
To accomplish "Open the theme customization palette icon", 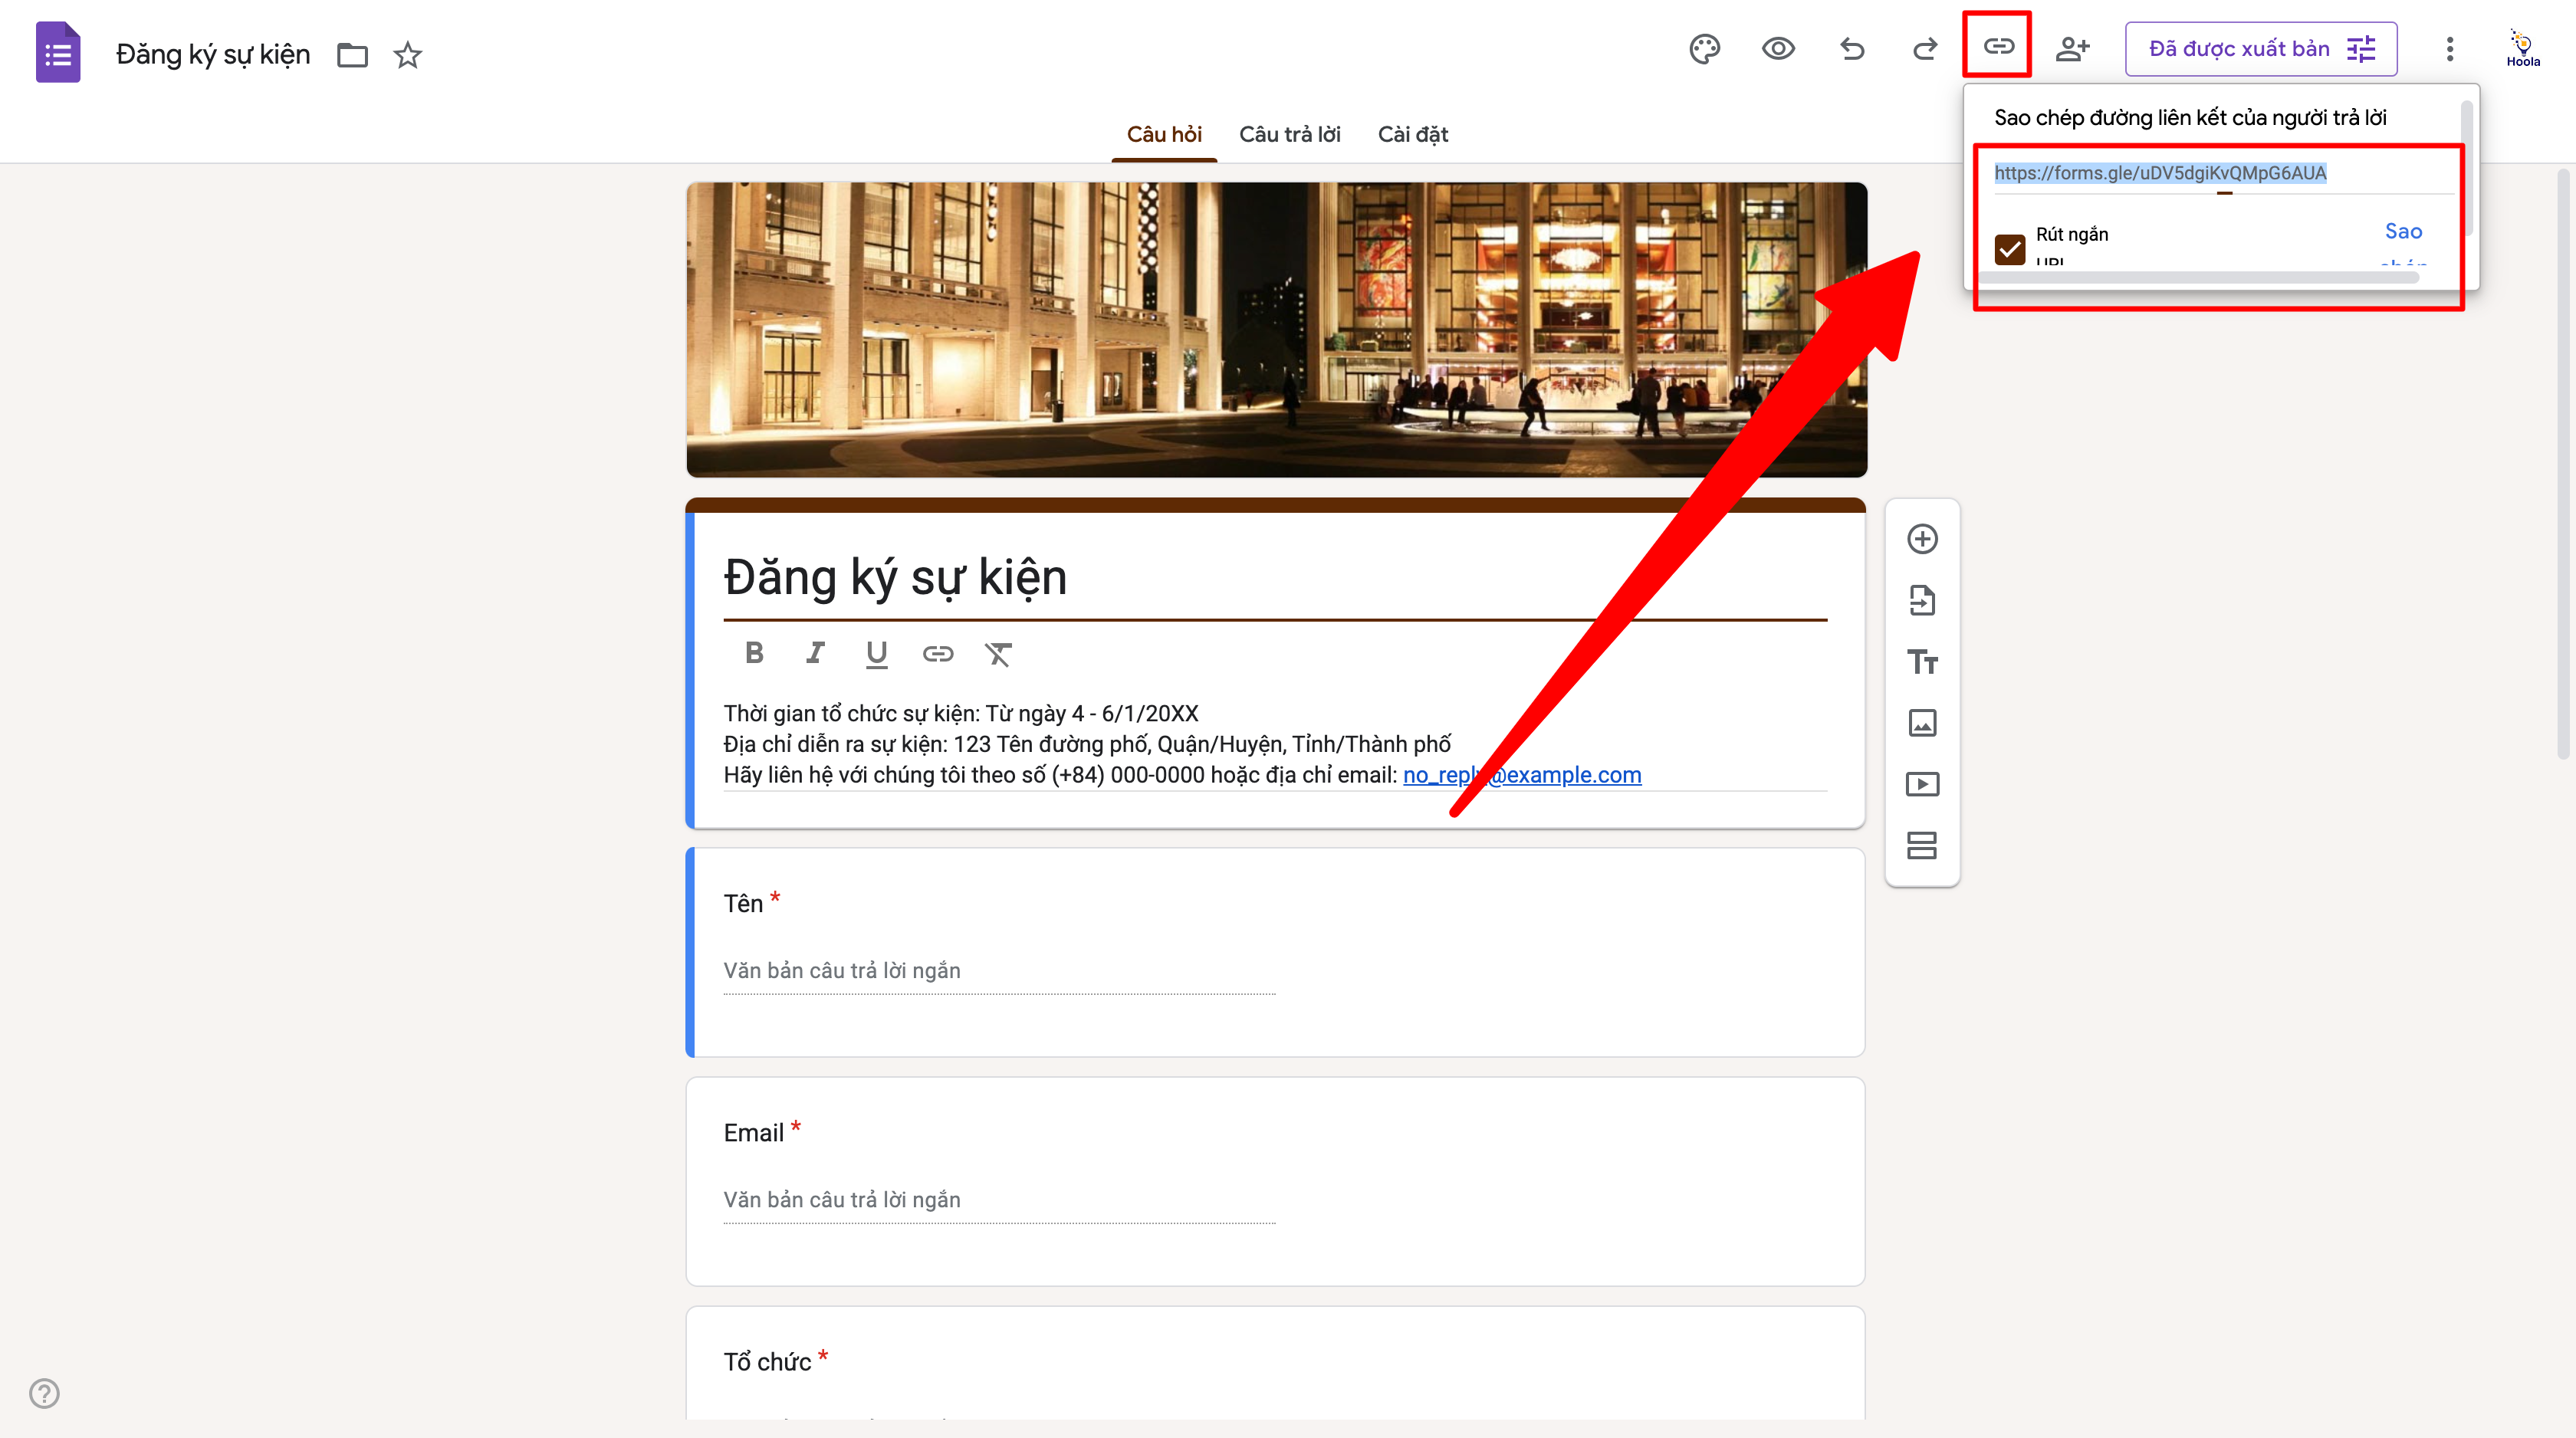I will [x=1704, y=49].
